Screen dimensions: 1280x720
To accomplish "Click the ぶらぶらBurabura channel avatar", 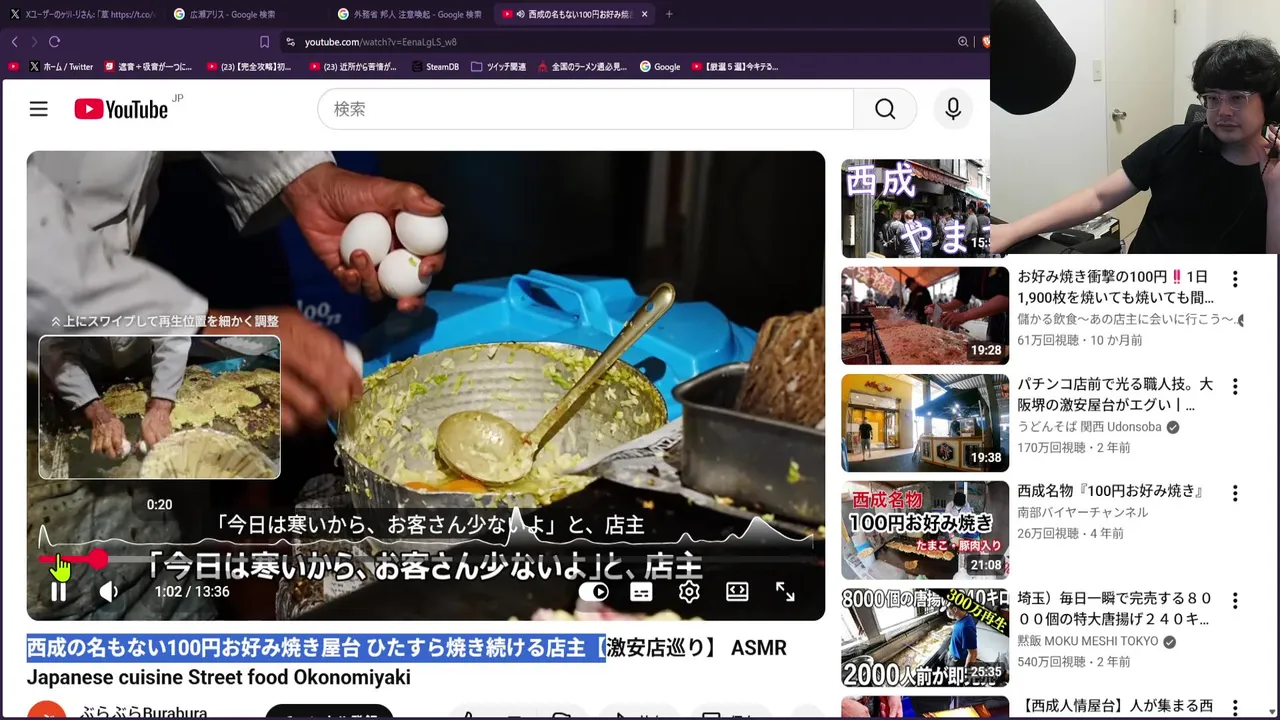I will [46, 710].
